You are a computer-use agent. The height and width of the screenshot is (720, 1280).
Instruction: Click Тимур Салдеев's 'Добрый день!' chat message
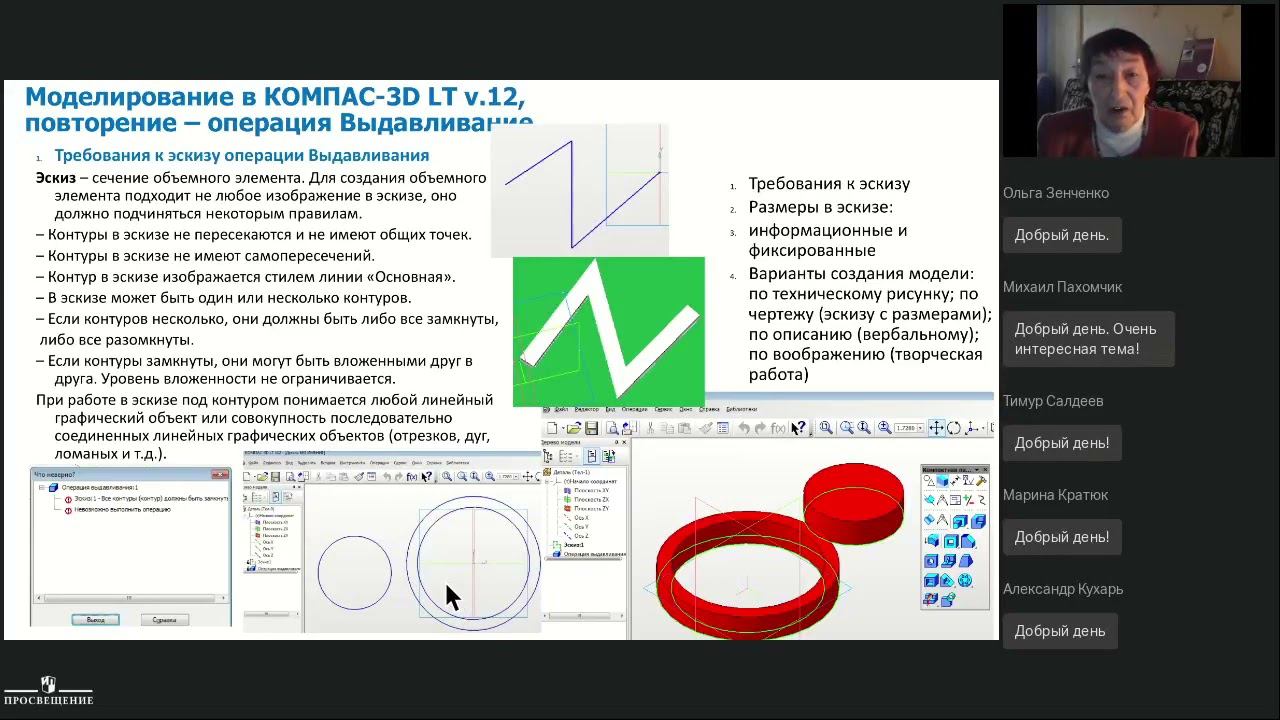pyautogui.click(x=1062, y=443)
